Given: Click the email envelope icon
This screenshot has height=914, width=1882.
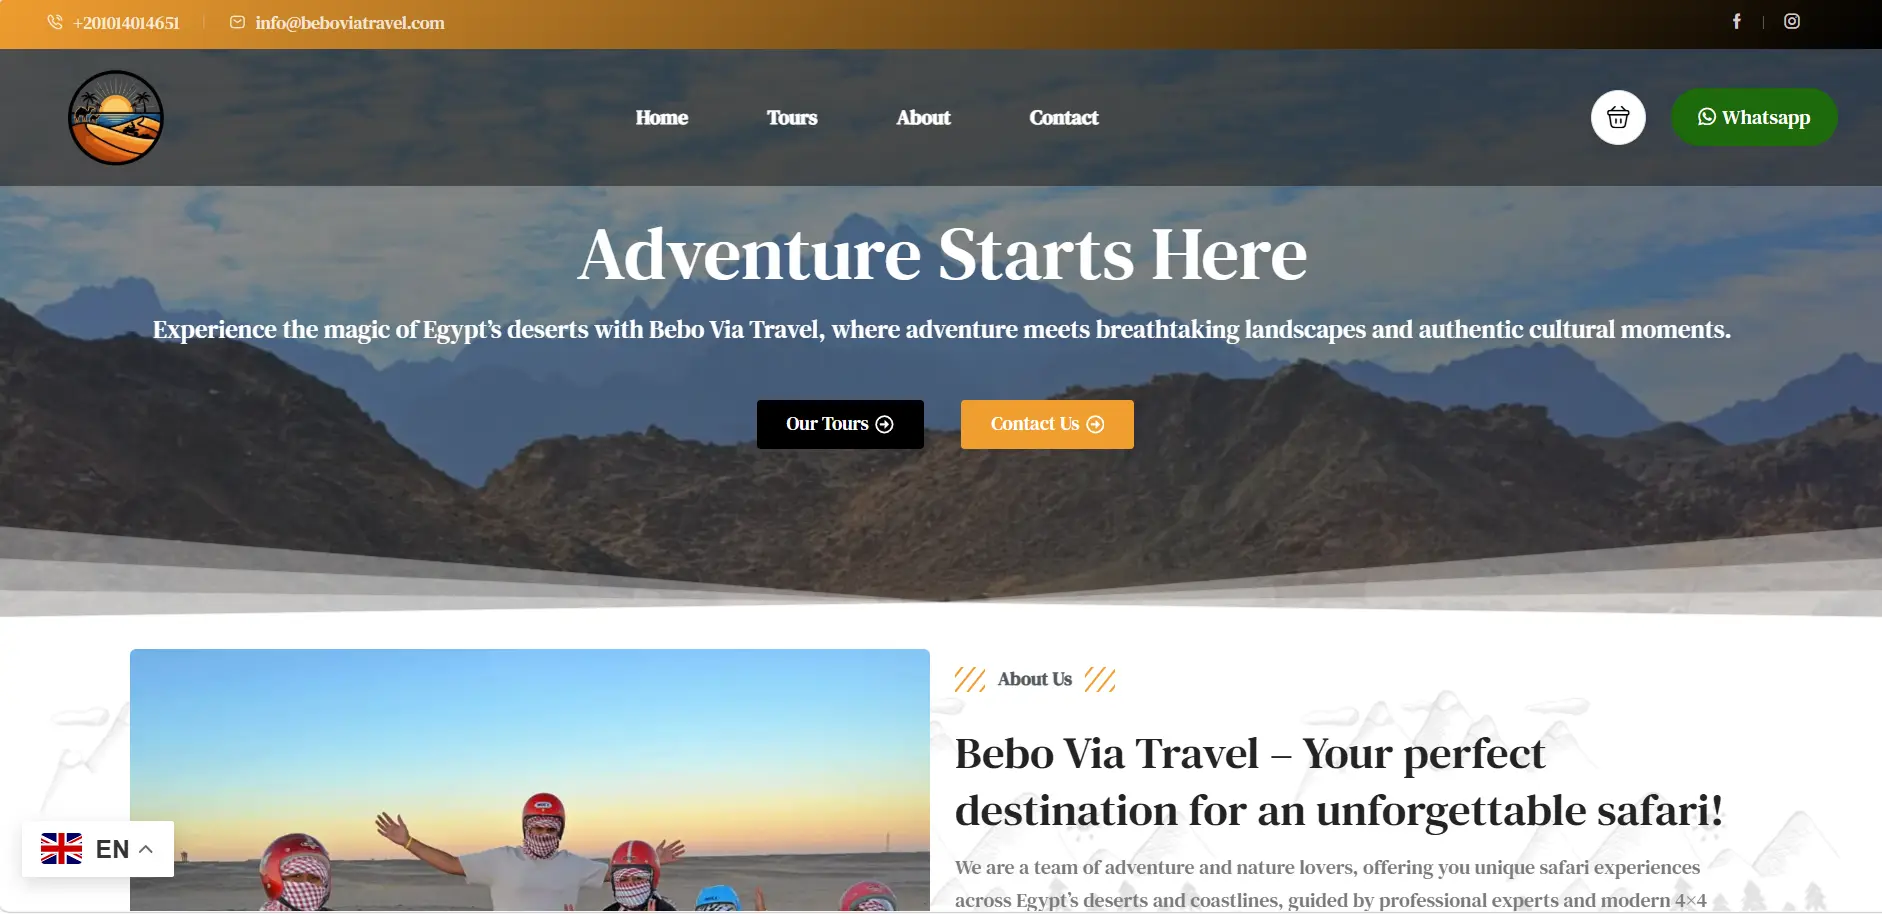Looking at the screenshot, I should [x=237, y=22].
